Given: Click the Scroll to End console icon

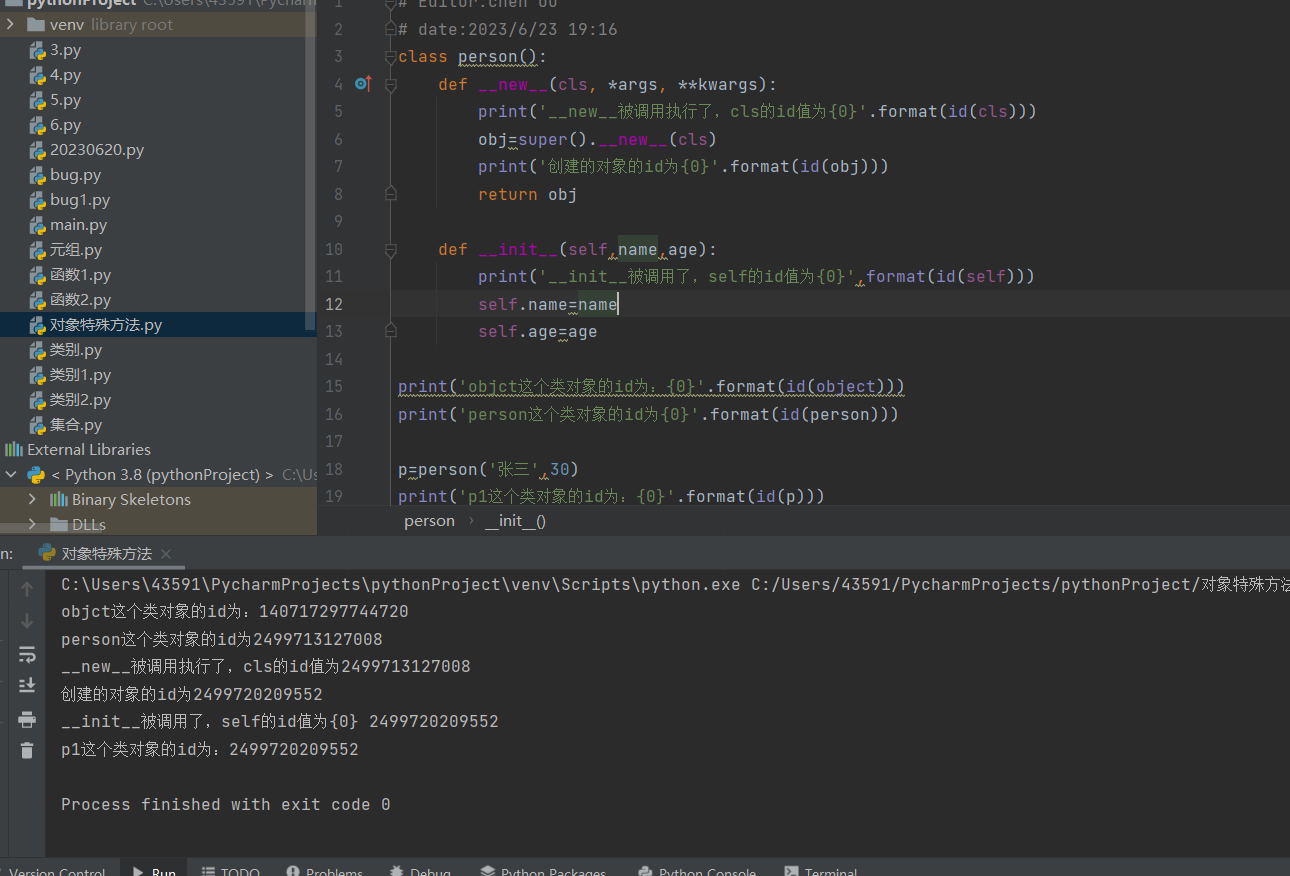Looking at the screenshot, I should coord(27,686).
